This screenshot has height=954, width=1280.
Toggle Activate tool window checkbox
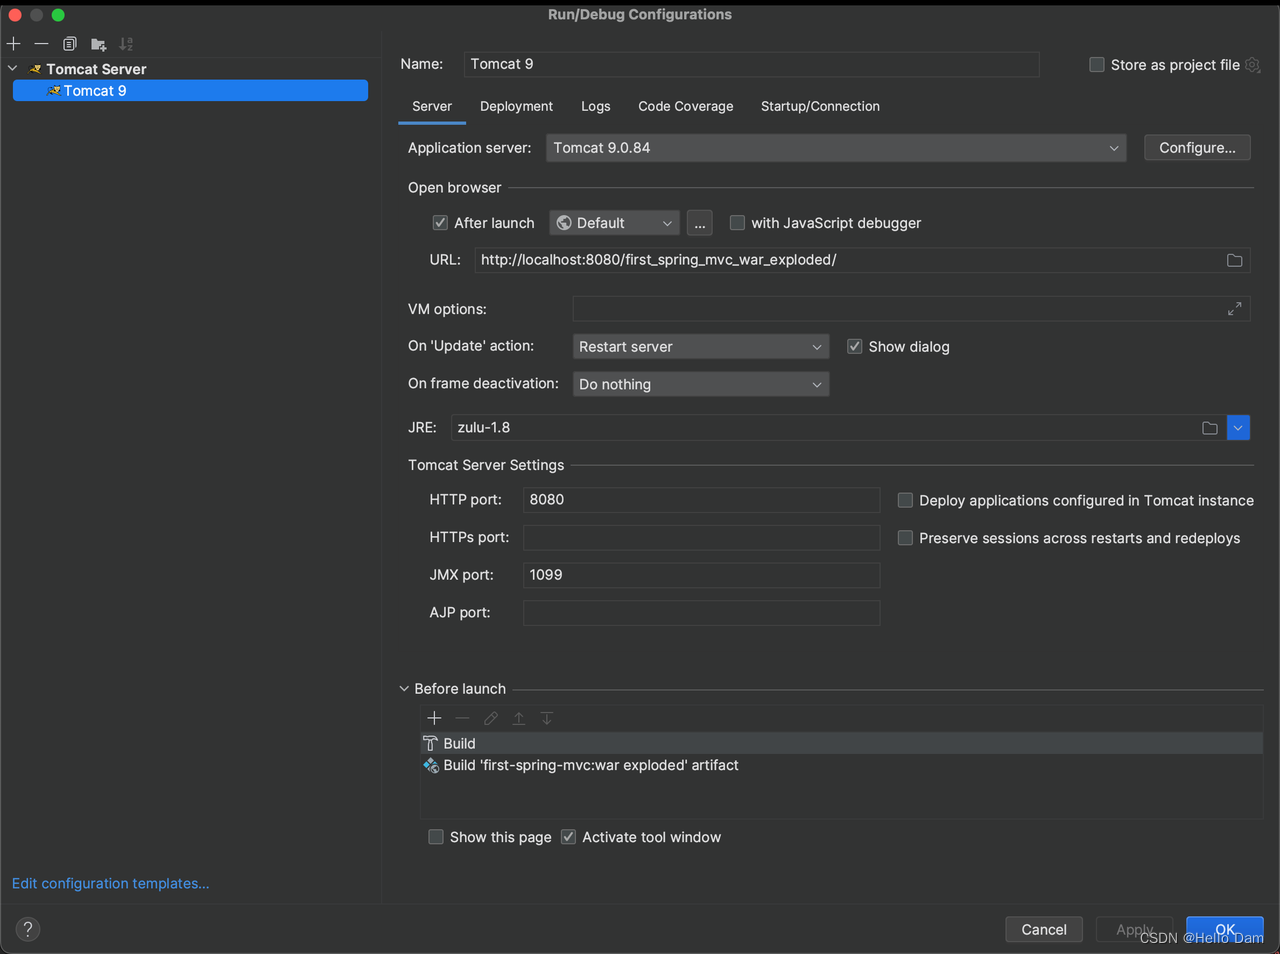568,837
